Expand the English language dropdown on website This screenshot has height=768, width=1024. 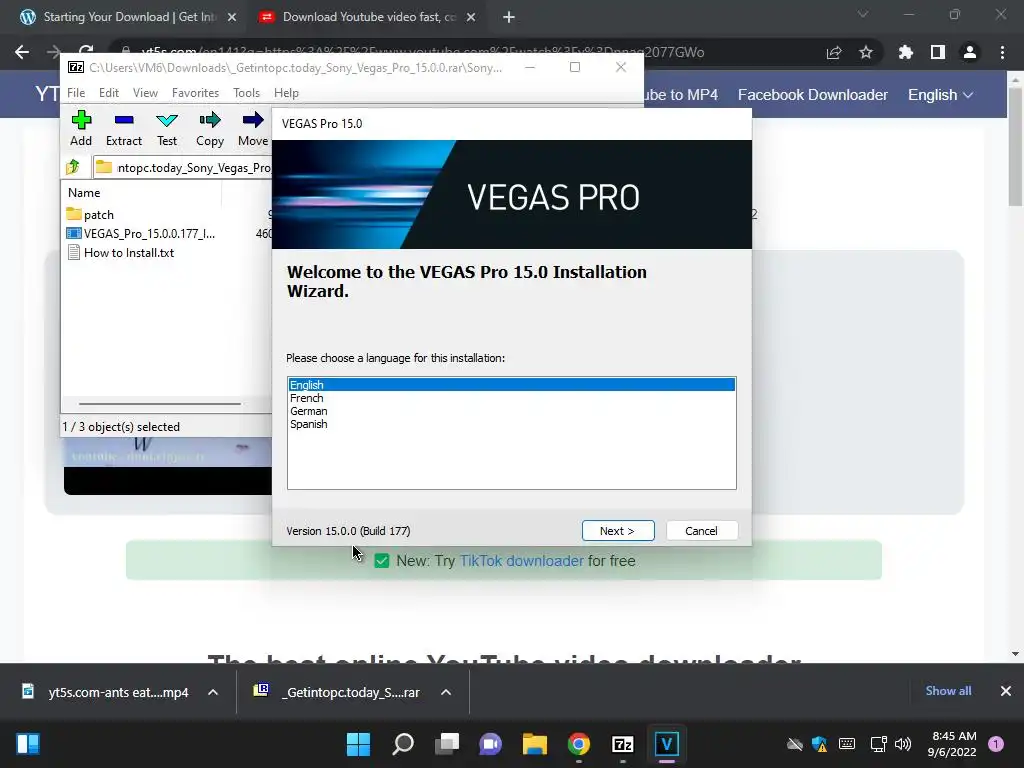[940, 95]
